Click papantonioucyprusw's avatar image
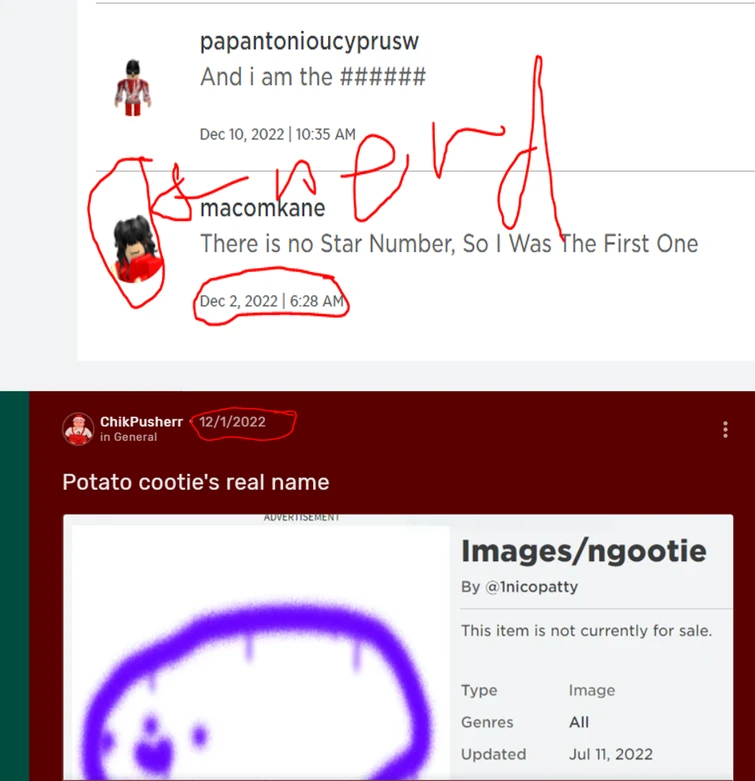 click(133, 88)
